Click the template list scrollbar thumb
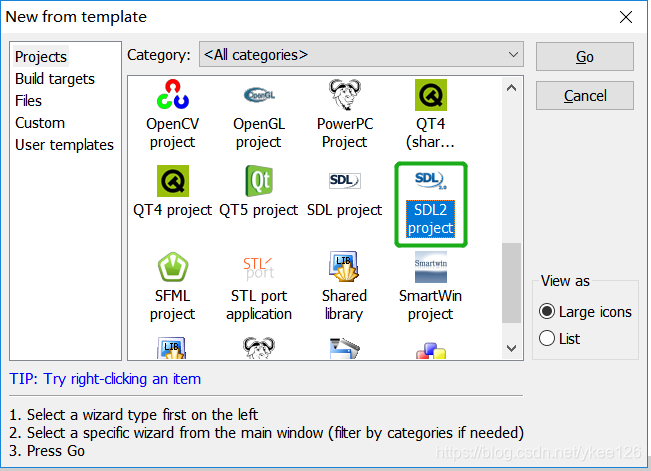This screenshot has width=651, height=471. point(512,282)
